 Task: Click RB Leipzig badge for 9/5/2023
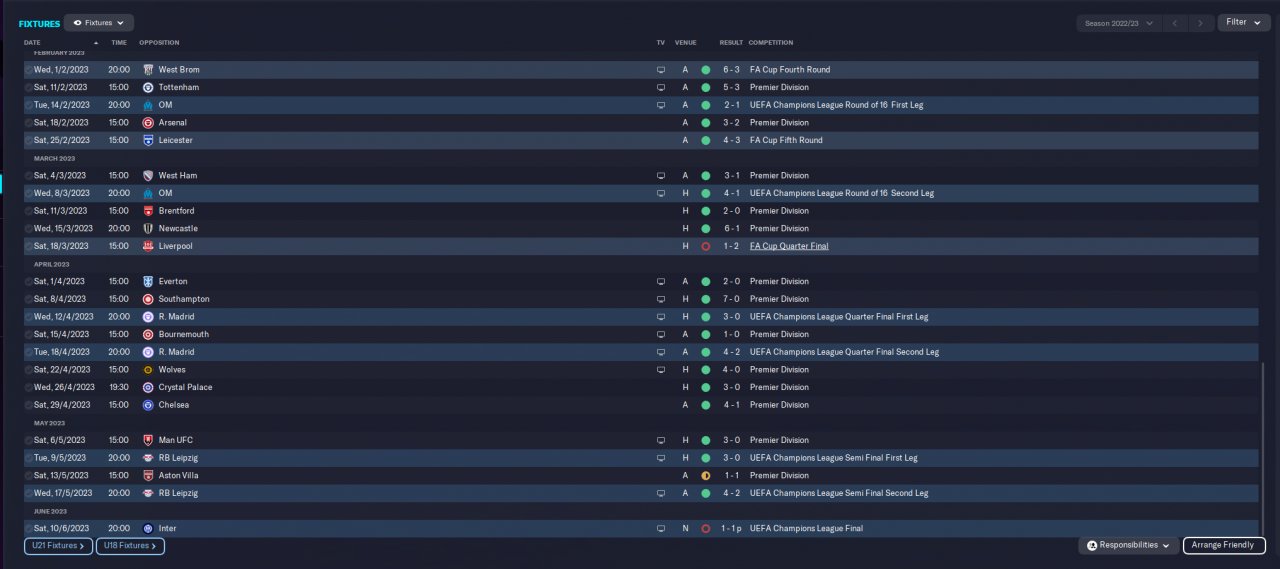[x=148, y=458]
